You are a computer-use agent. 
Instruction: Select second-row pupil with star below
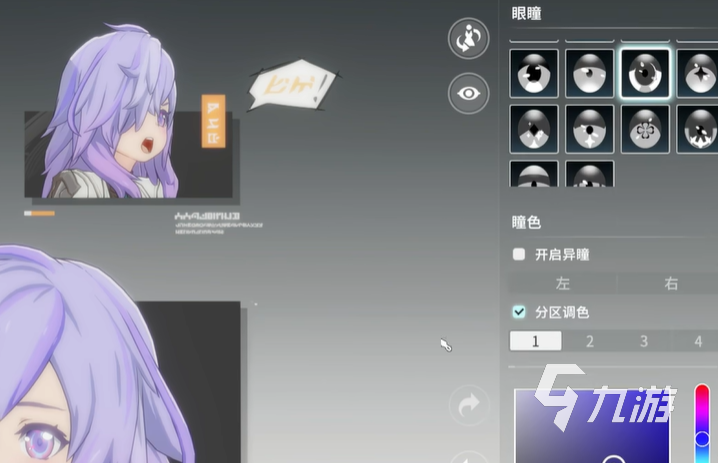(x=589, y=129)
